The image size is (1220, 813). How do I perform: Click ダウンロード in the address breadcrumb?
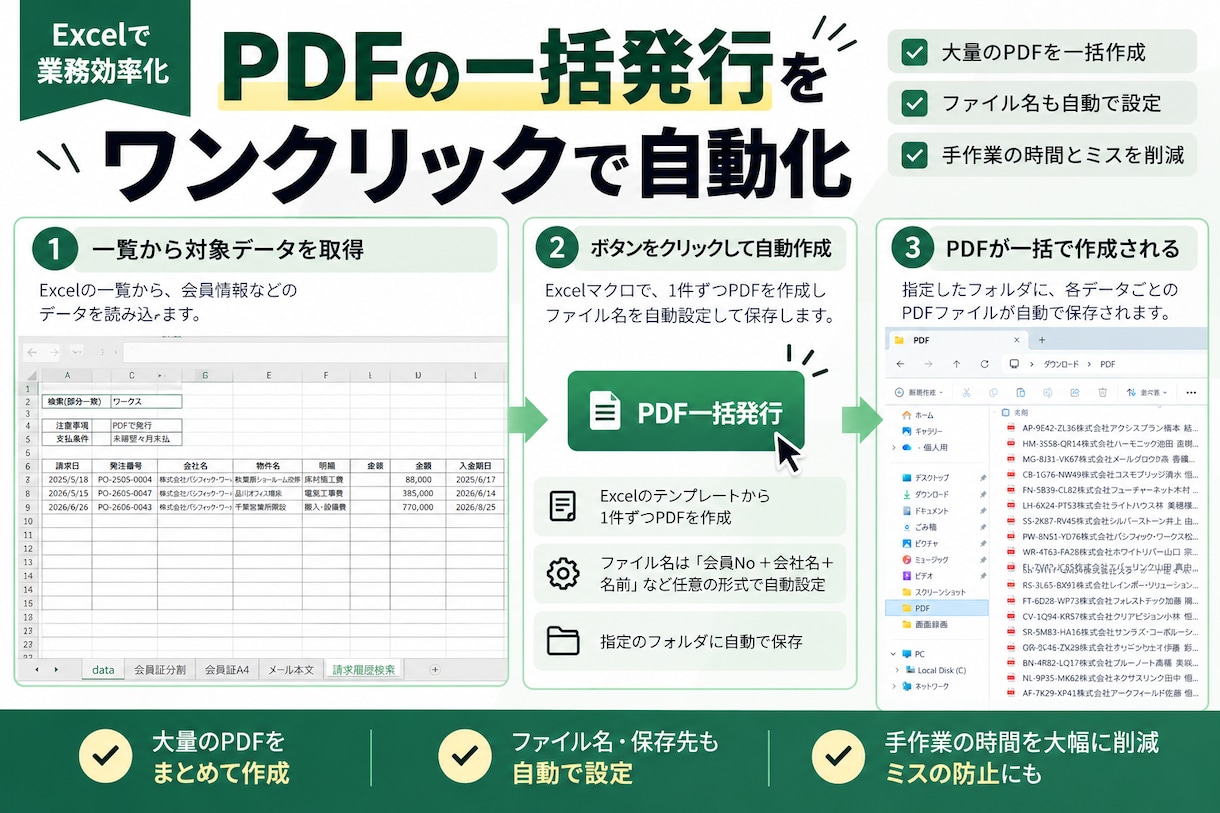tap(1060, 364)
